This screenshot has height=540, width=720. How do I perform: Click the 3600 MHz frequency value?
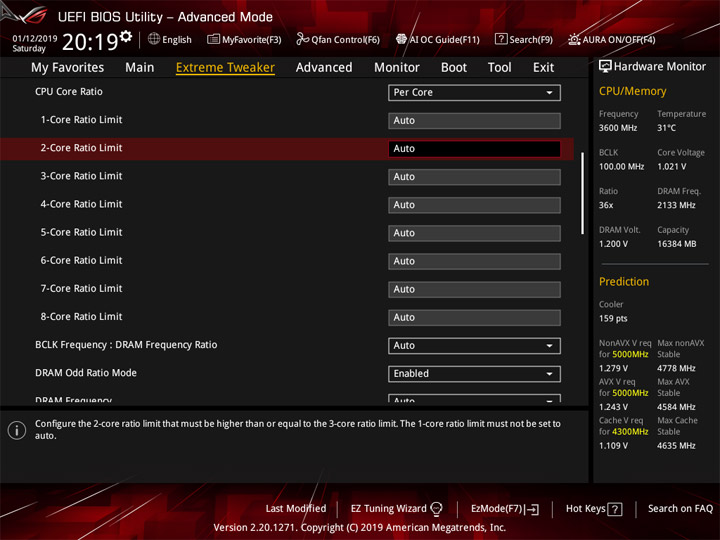(618, 128)
